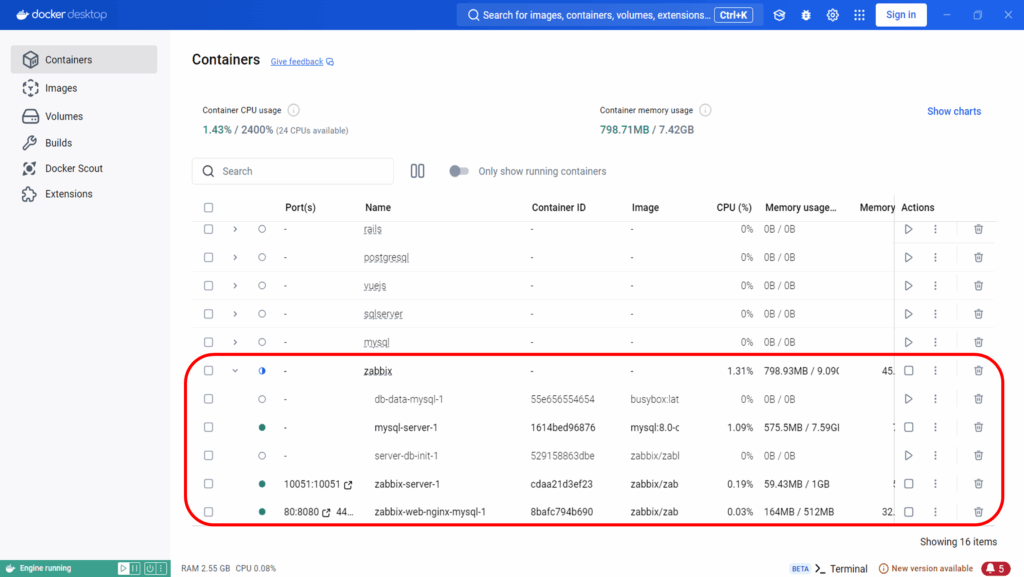
Task: Expand the postgresql stack
Action: tap(235, 257)
